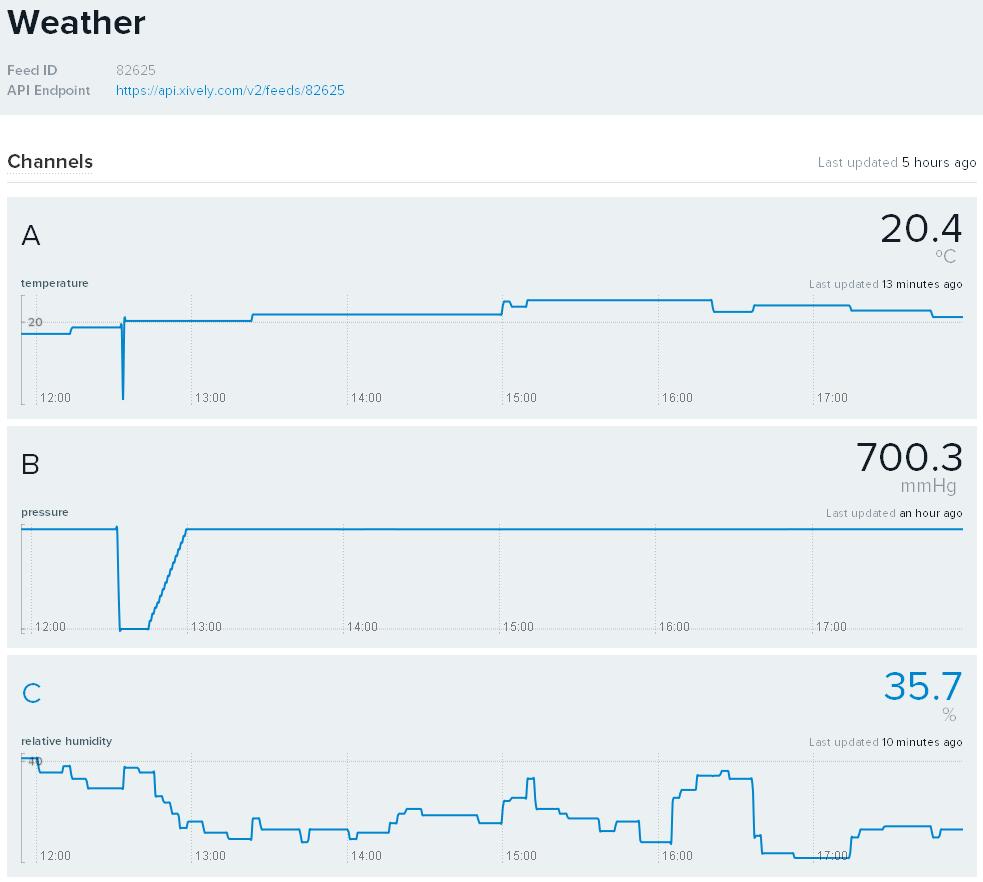Image resolution: width=983 pixels, height=882 pixels.
Task: Click the 20.4 temperature value
Action: click(921, 229)
